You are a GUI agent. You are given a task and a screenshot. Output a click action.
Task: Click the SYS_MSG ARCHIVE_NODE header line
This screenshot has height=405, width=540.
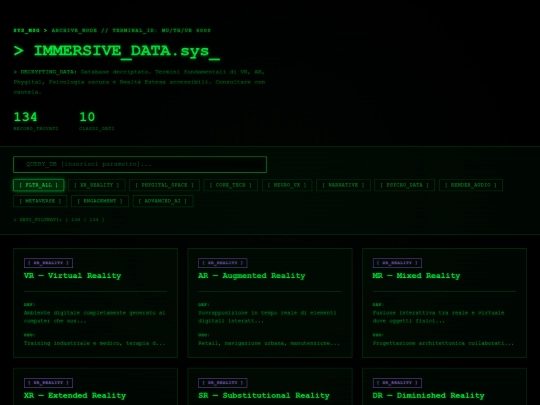coord(112,30)
